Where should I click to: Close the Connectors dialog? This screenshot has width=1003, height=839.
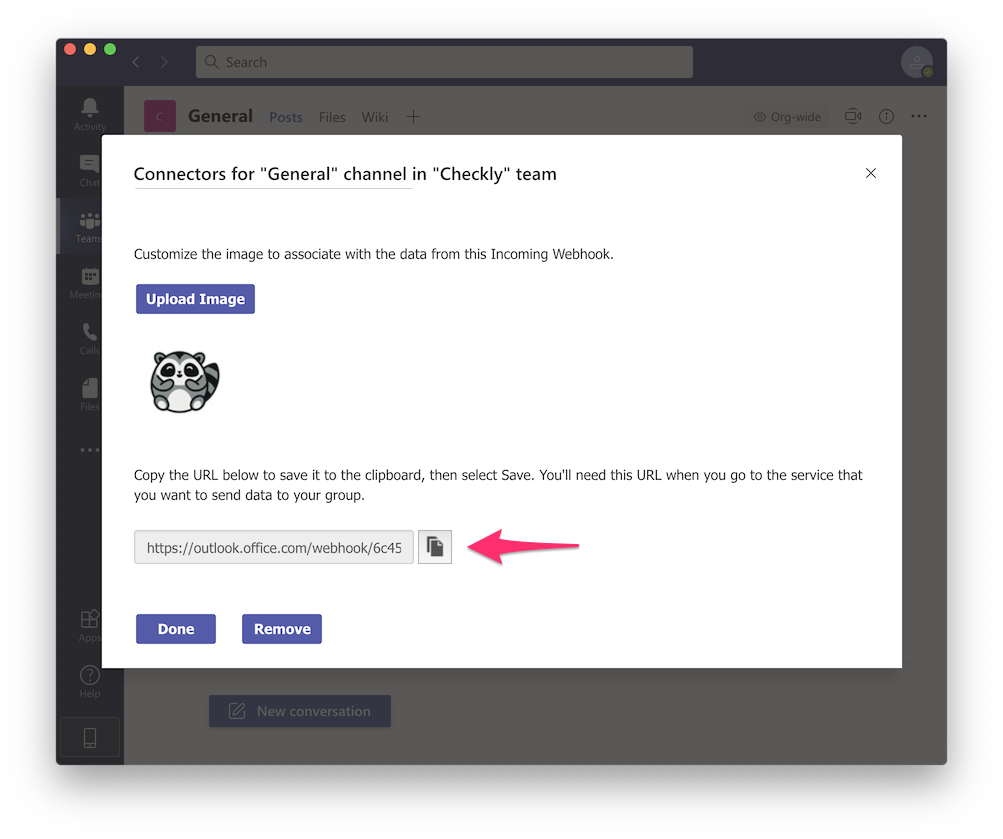pyautogui.click(x=871, y=173)
